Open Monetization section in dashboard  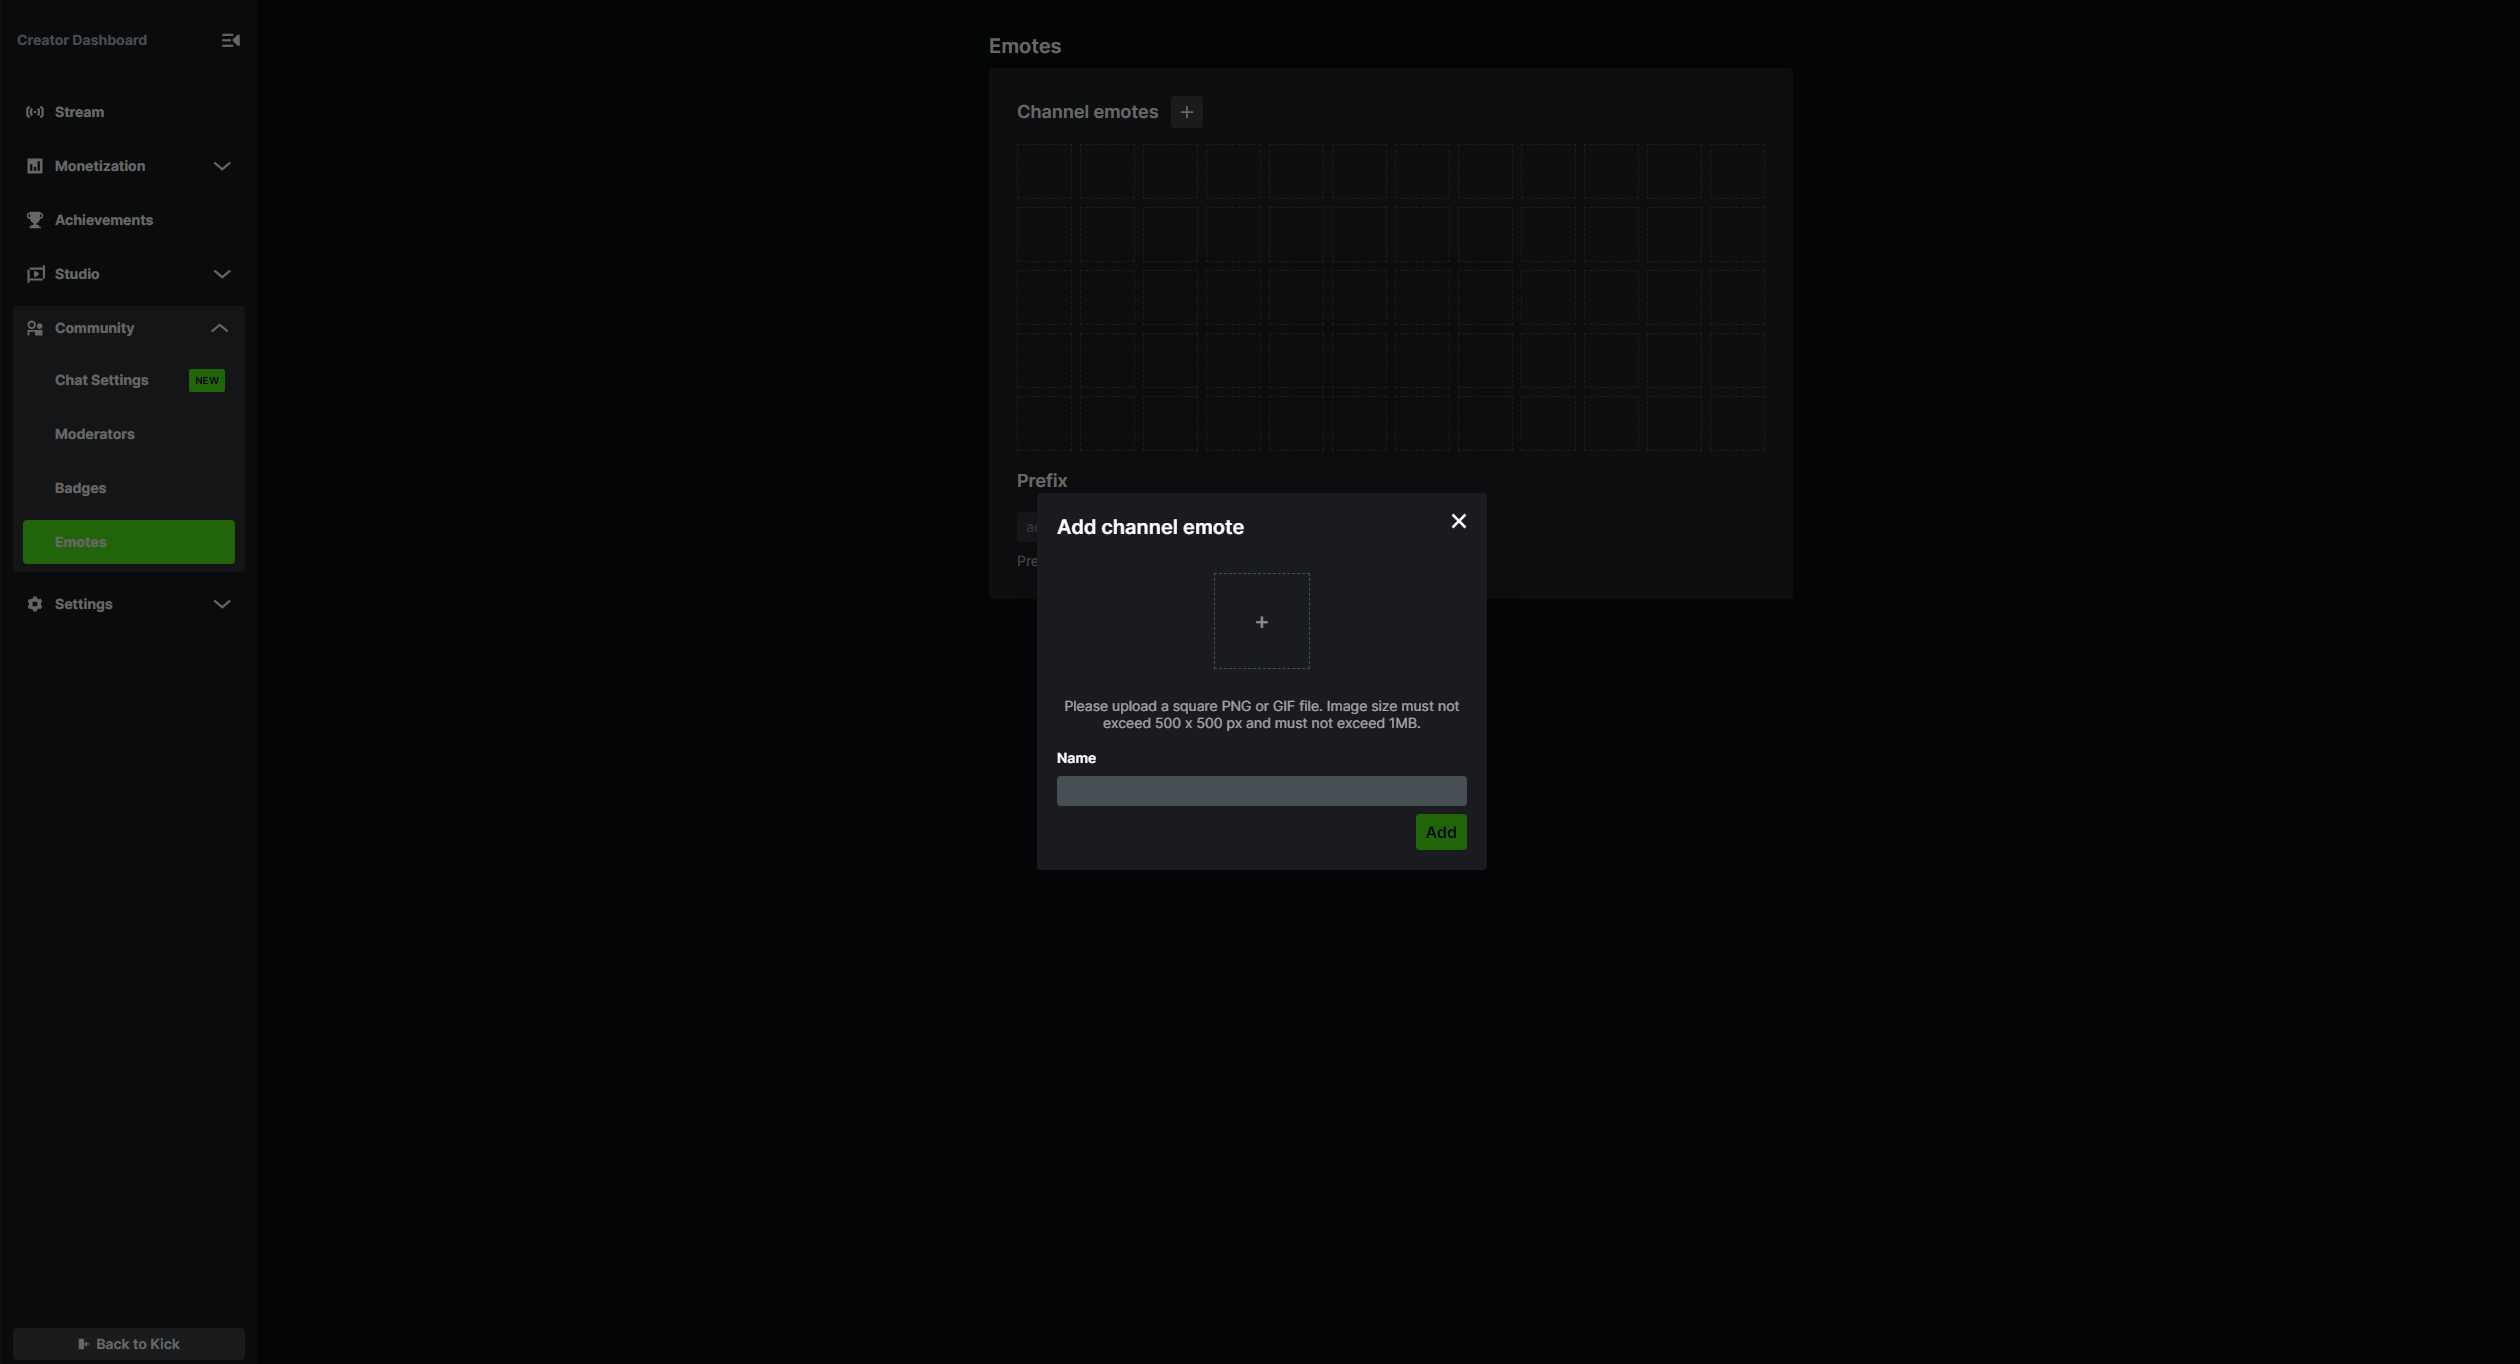coord(126,166)
